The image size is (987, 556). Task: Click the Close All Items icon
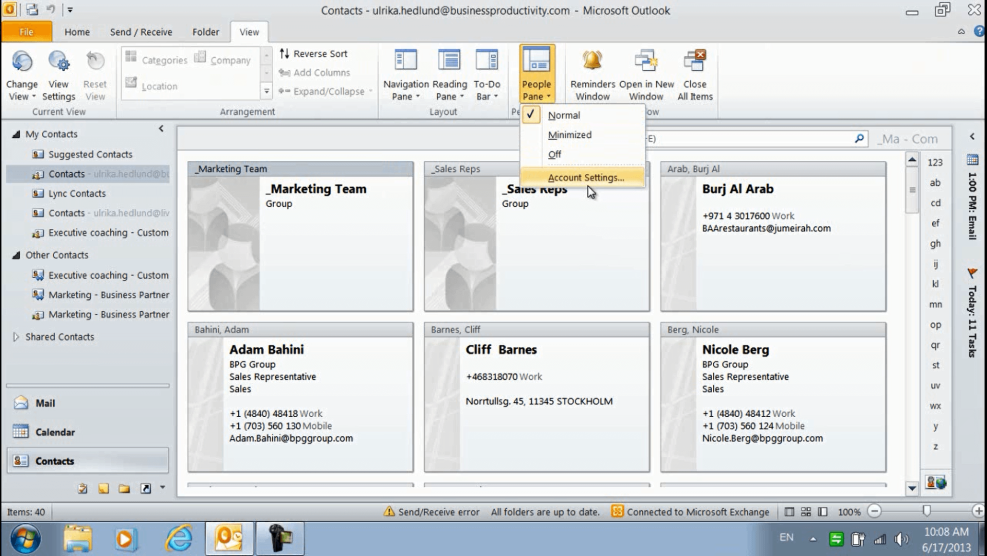coord(695,62)
